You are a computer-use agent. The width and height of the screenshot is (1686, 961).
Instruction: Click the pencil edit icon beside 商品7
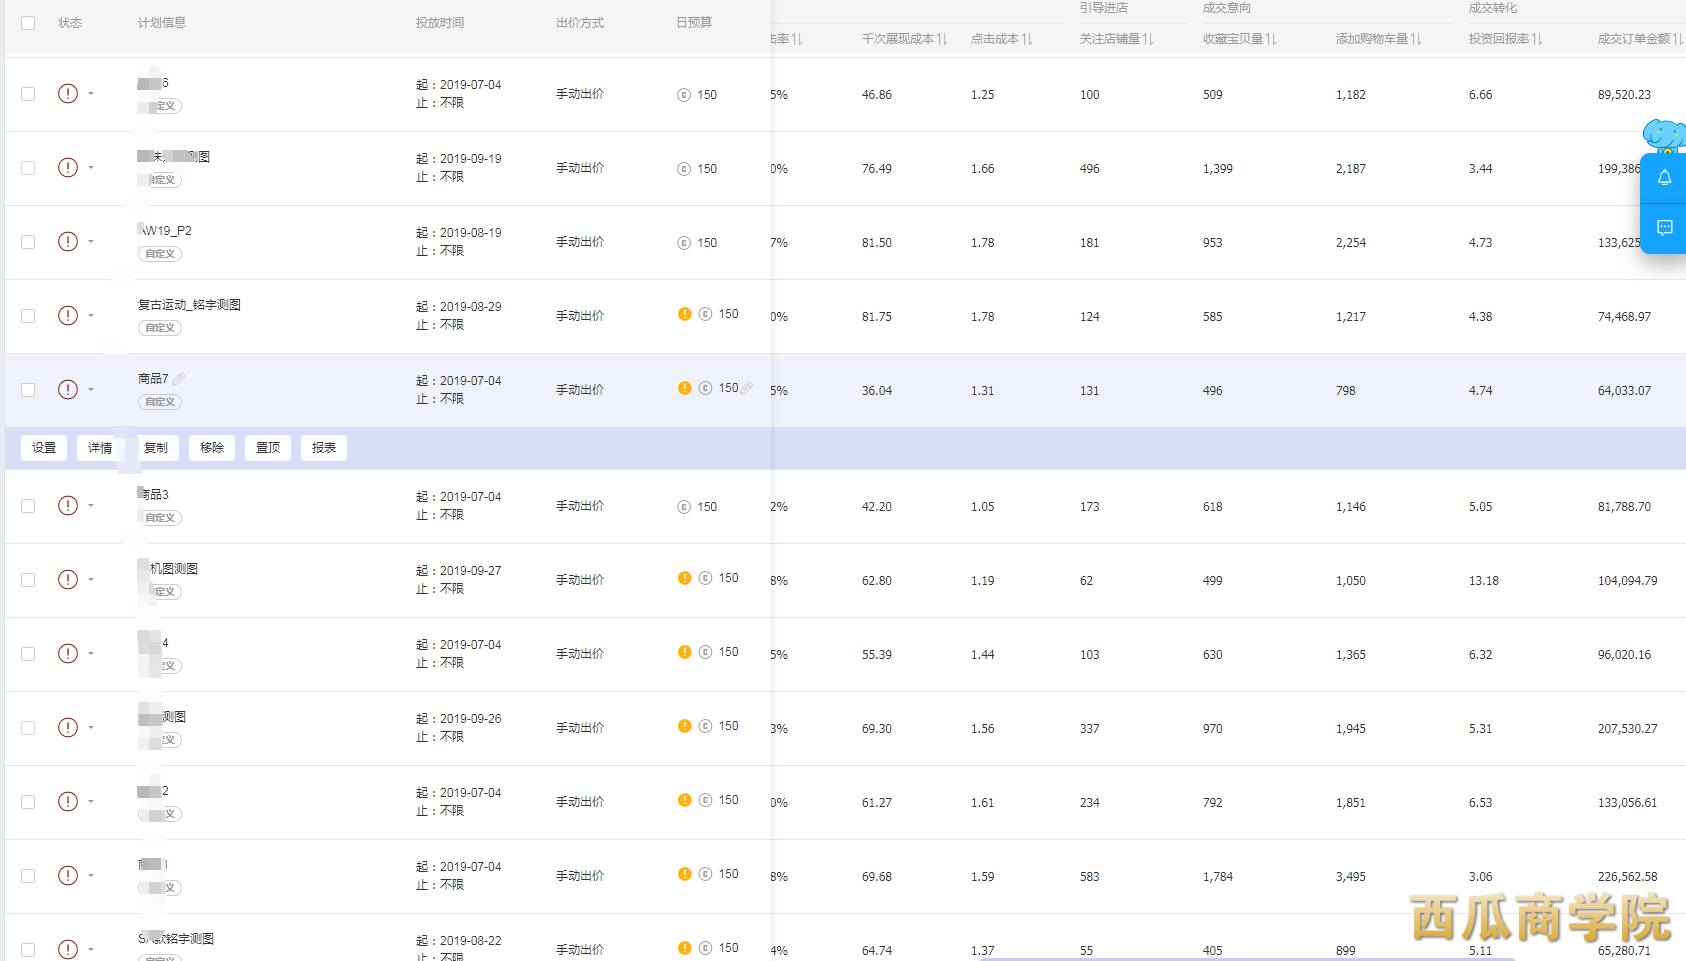179,379
